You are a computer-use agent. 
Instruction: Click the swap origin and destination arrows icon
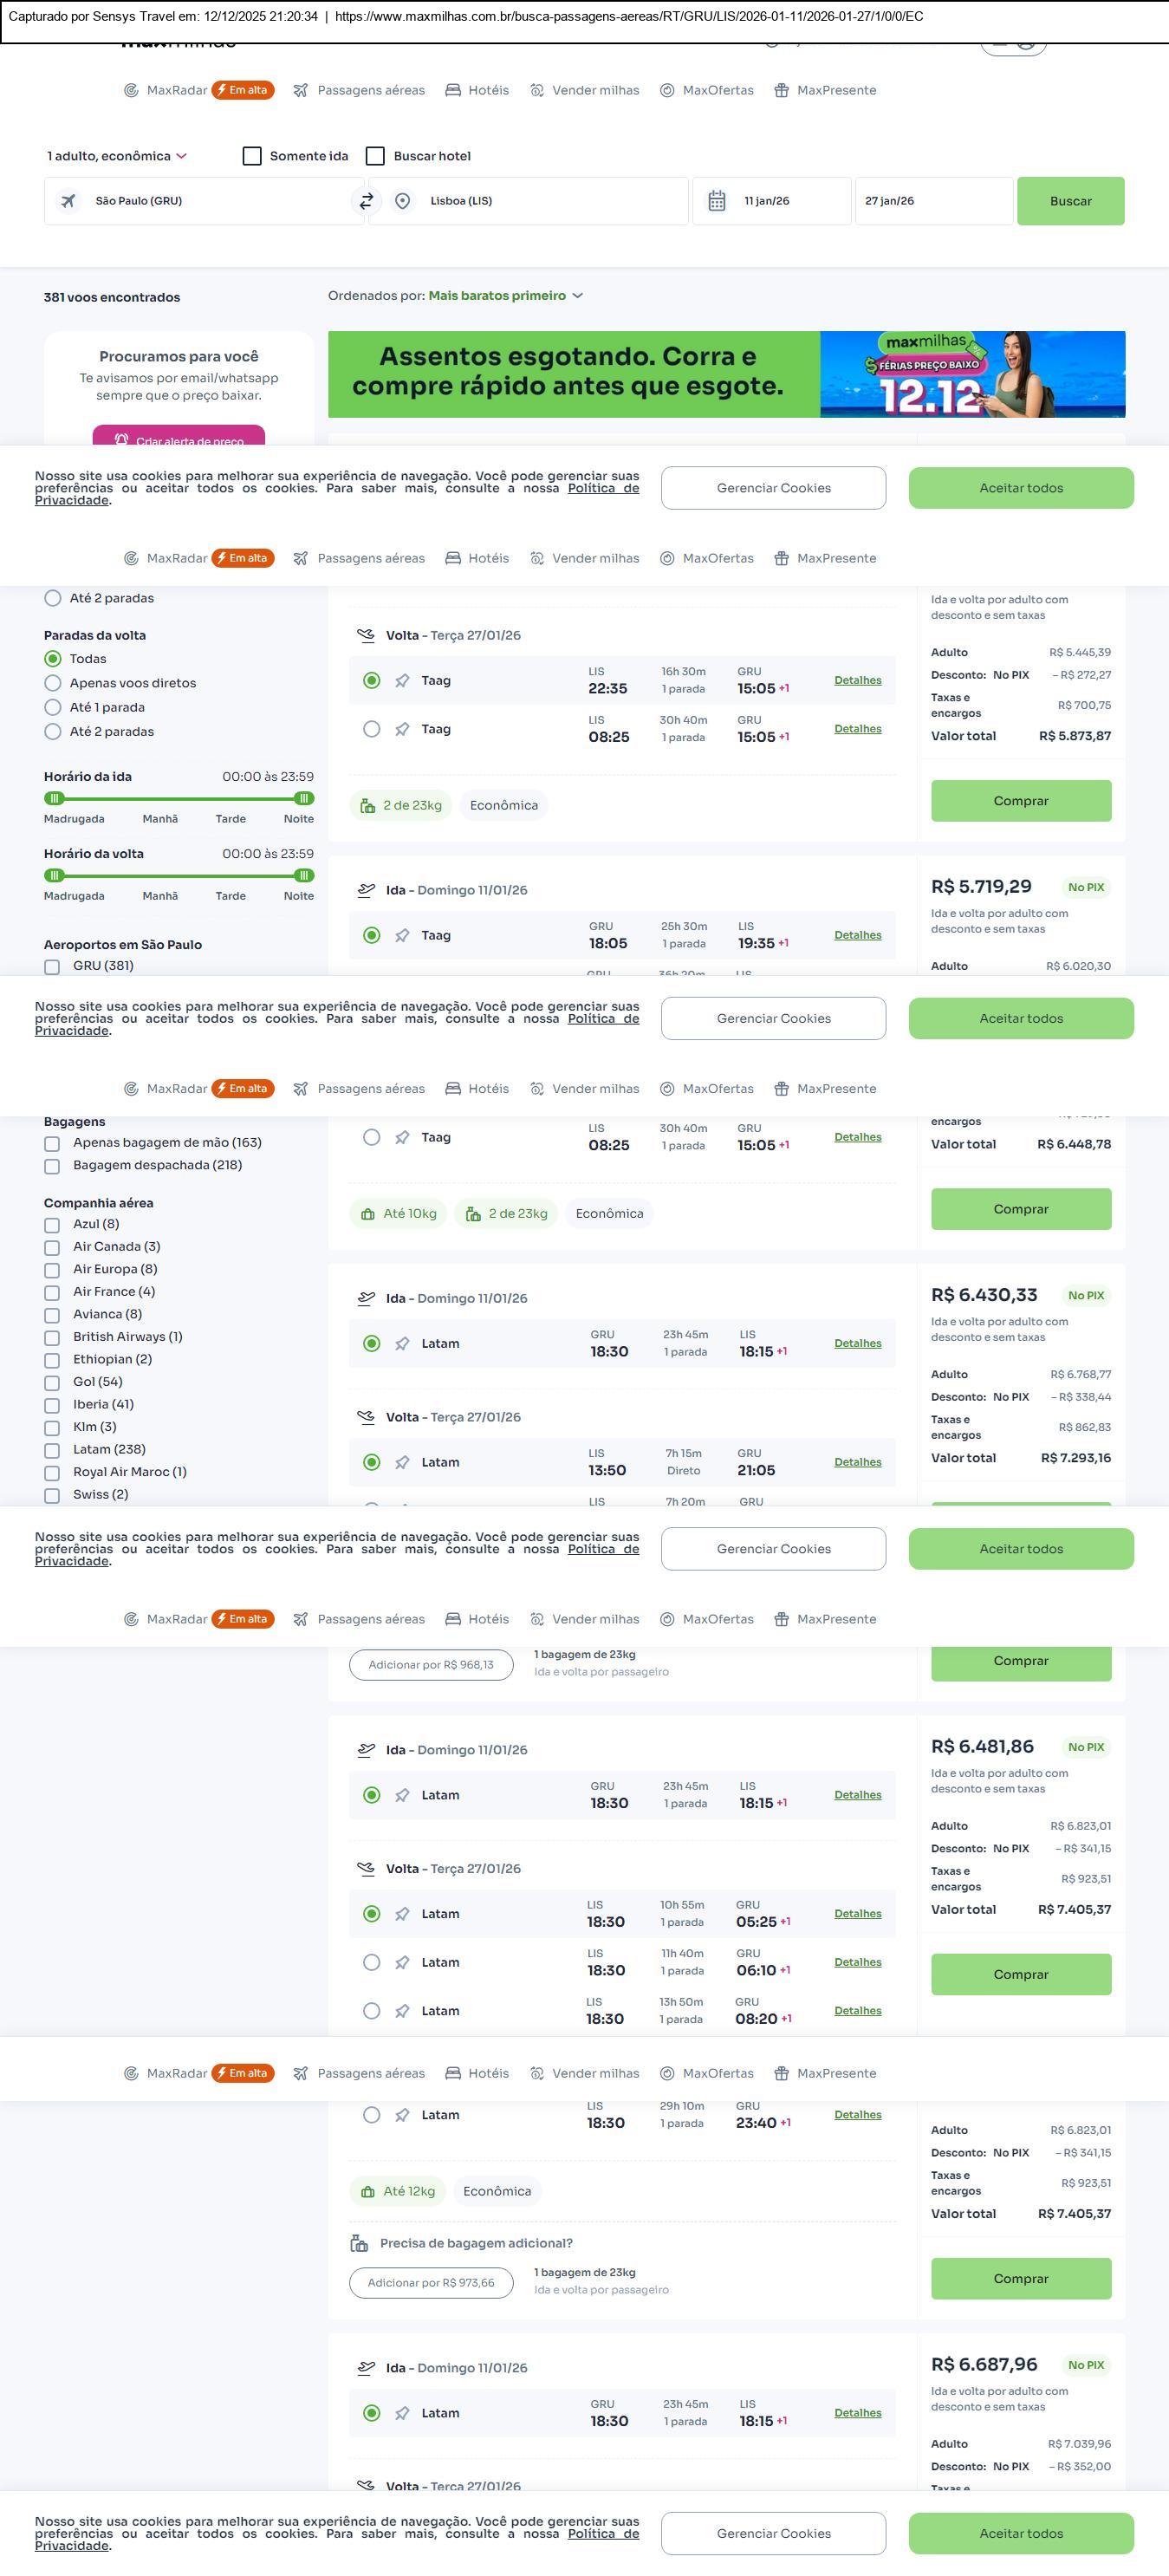366,201
